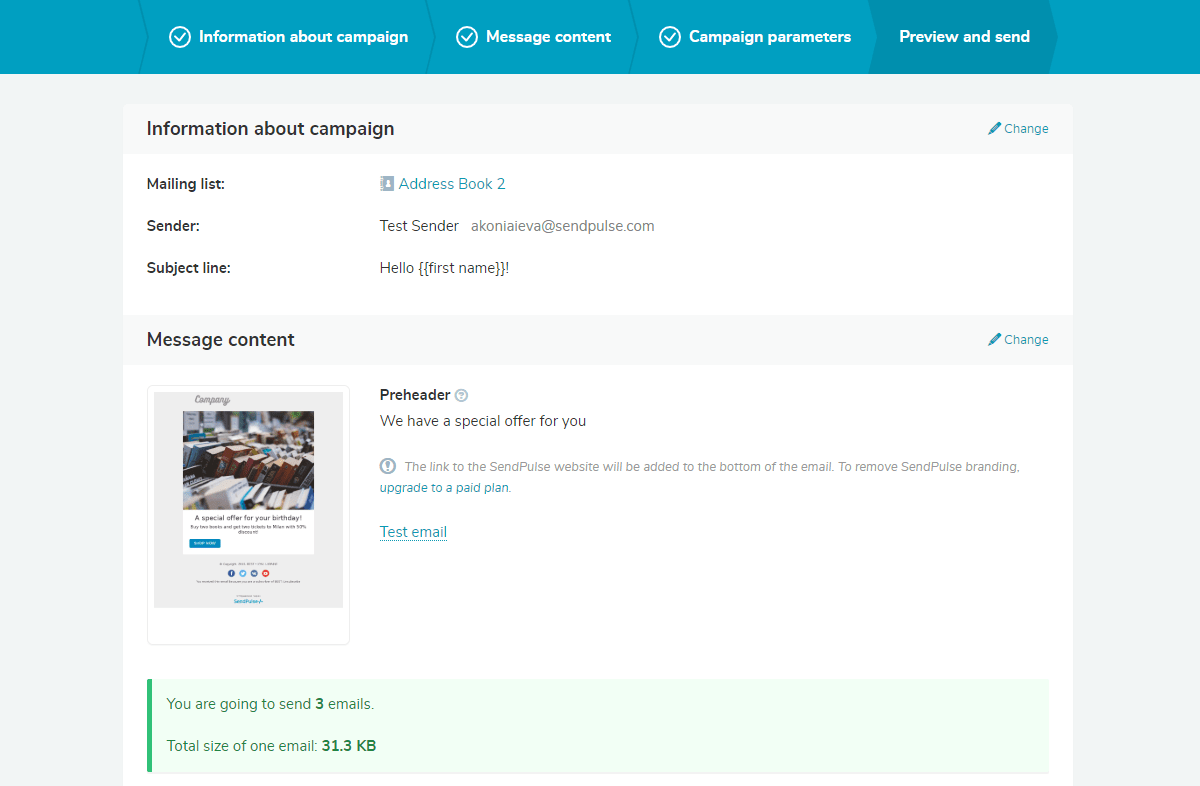Click the exclamation info icon by branding note
Viewport: 1200px width, 786px height.
388,466
